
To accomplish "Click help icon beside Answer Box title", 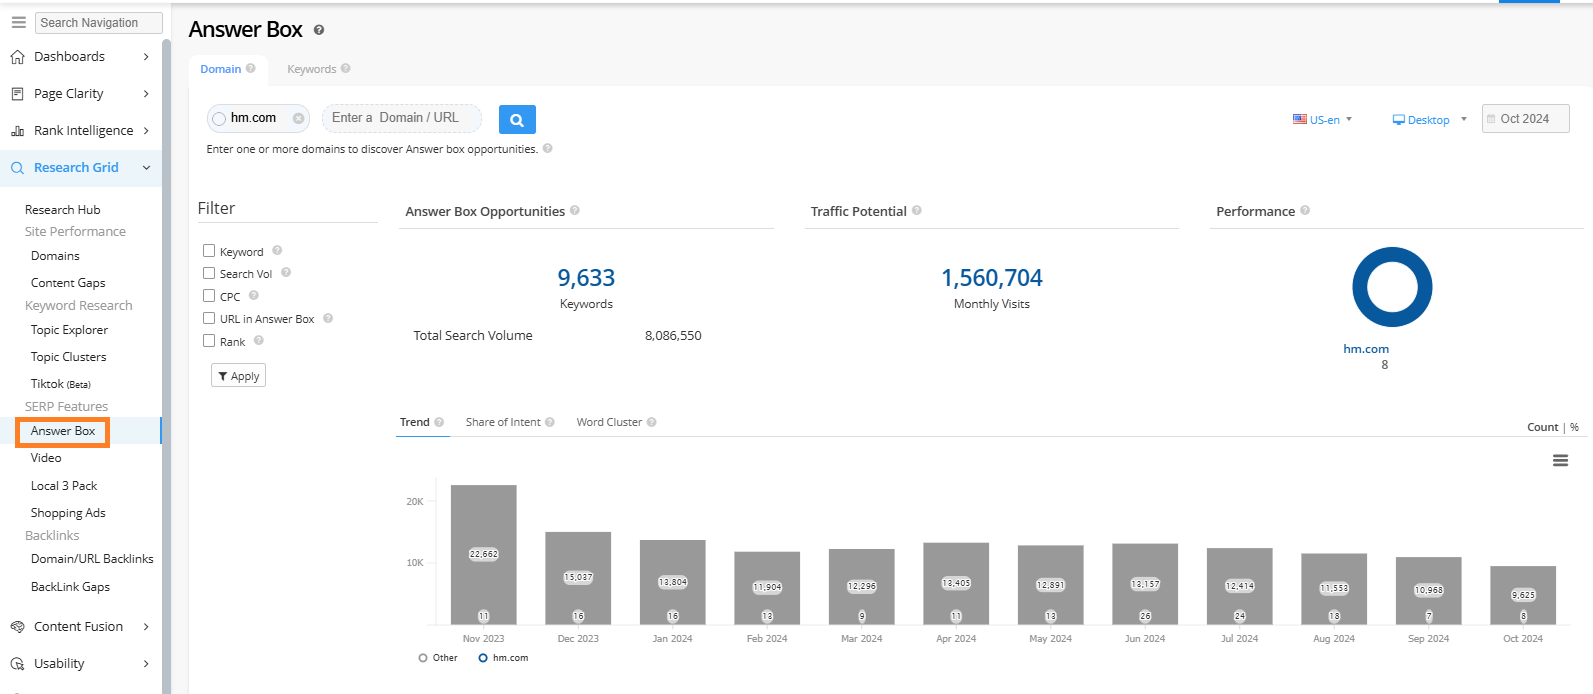I will point(319,30).
